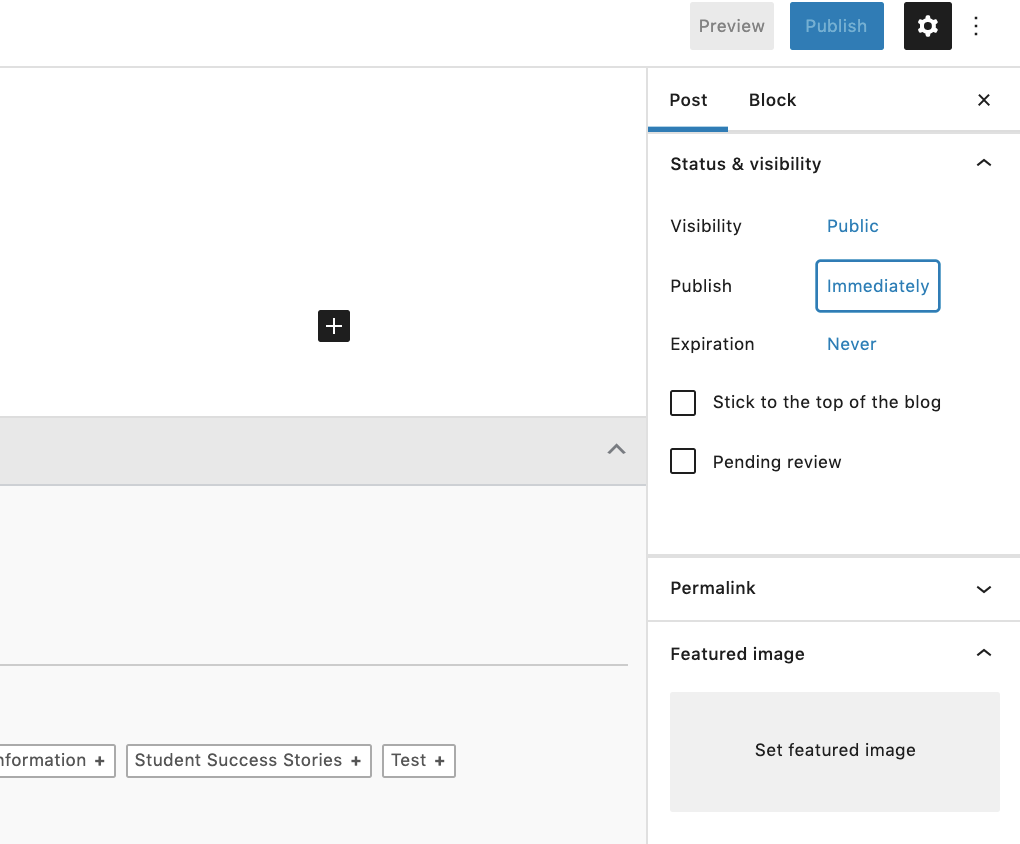Collapse the meta box panel with chevron
Viewport: 1020px width, 844px height.
point(616,450)
